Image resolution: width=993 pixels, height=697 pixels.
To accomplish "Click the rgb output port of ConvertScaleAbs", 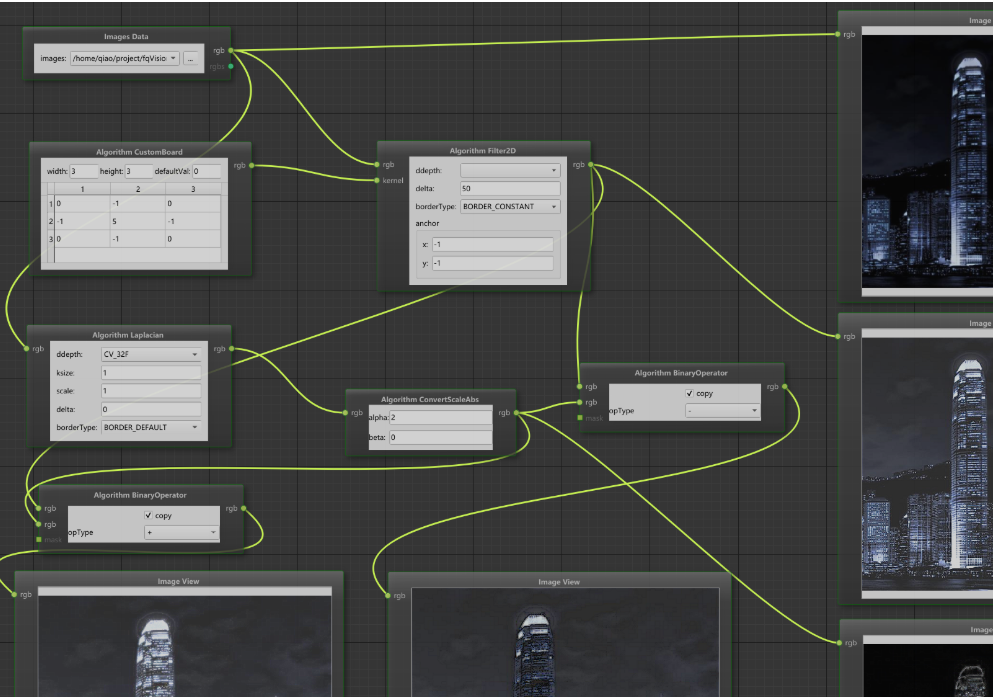I will click(x=518, y=412).
